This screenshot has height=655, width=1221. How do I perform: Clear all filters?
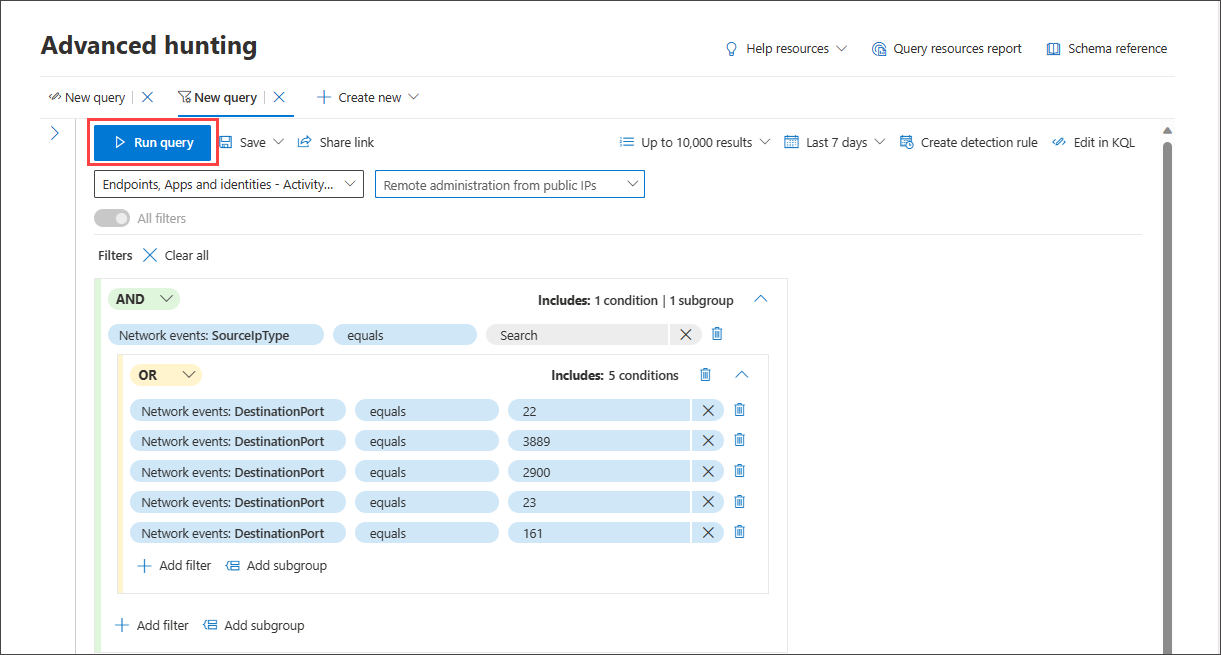(x=176, y=255)
